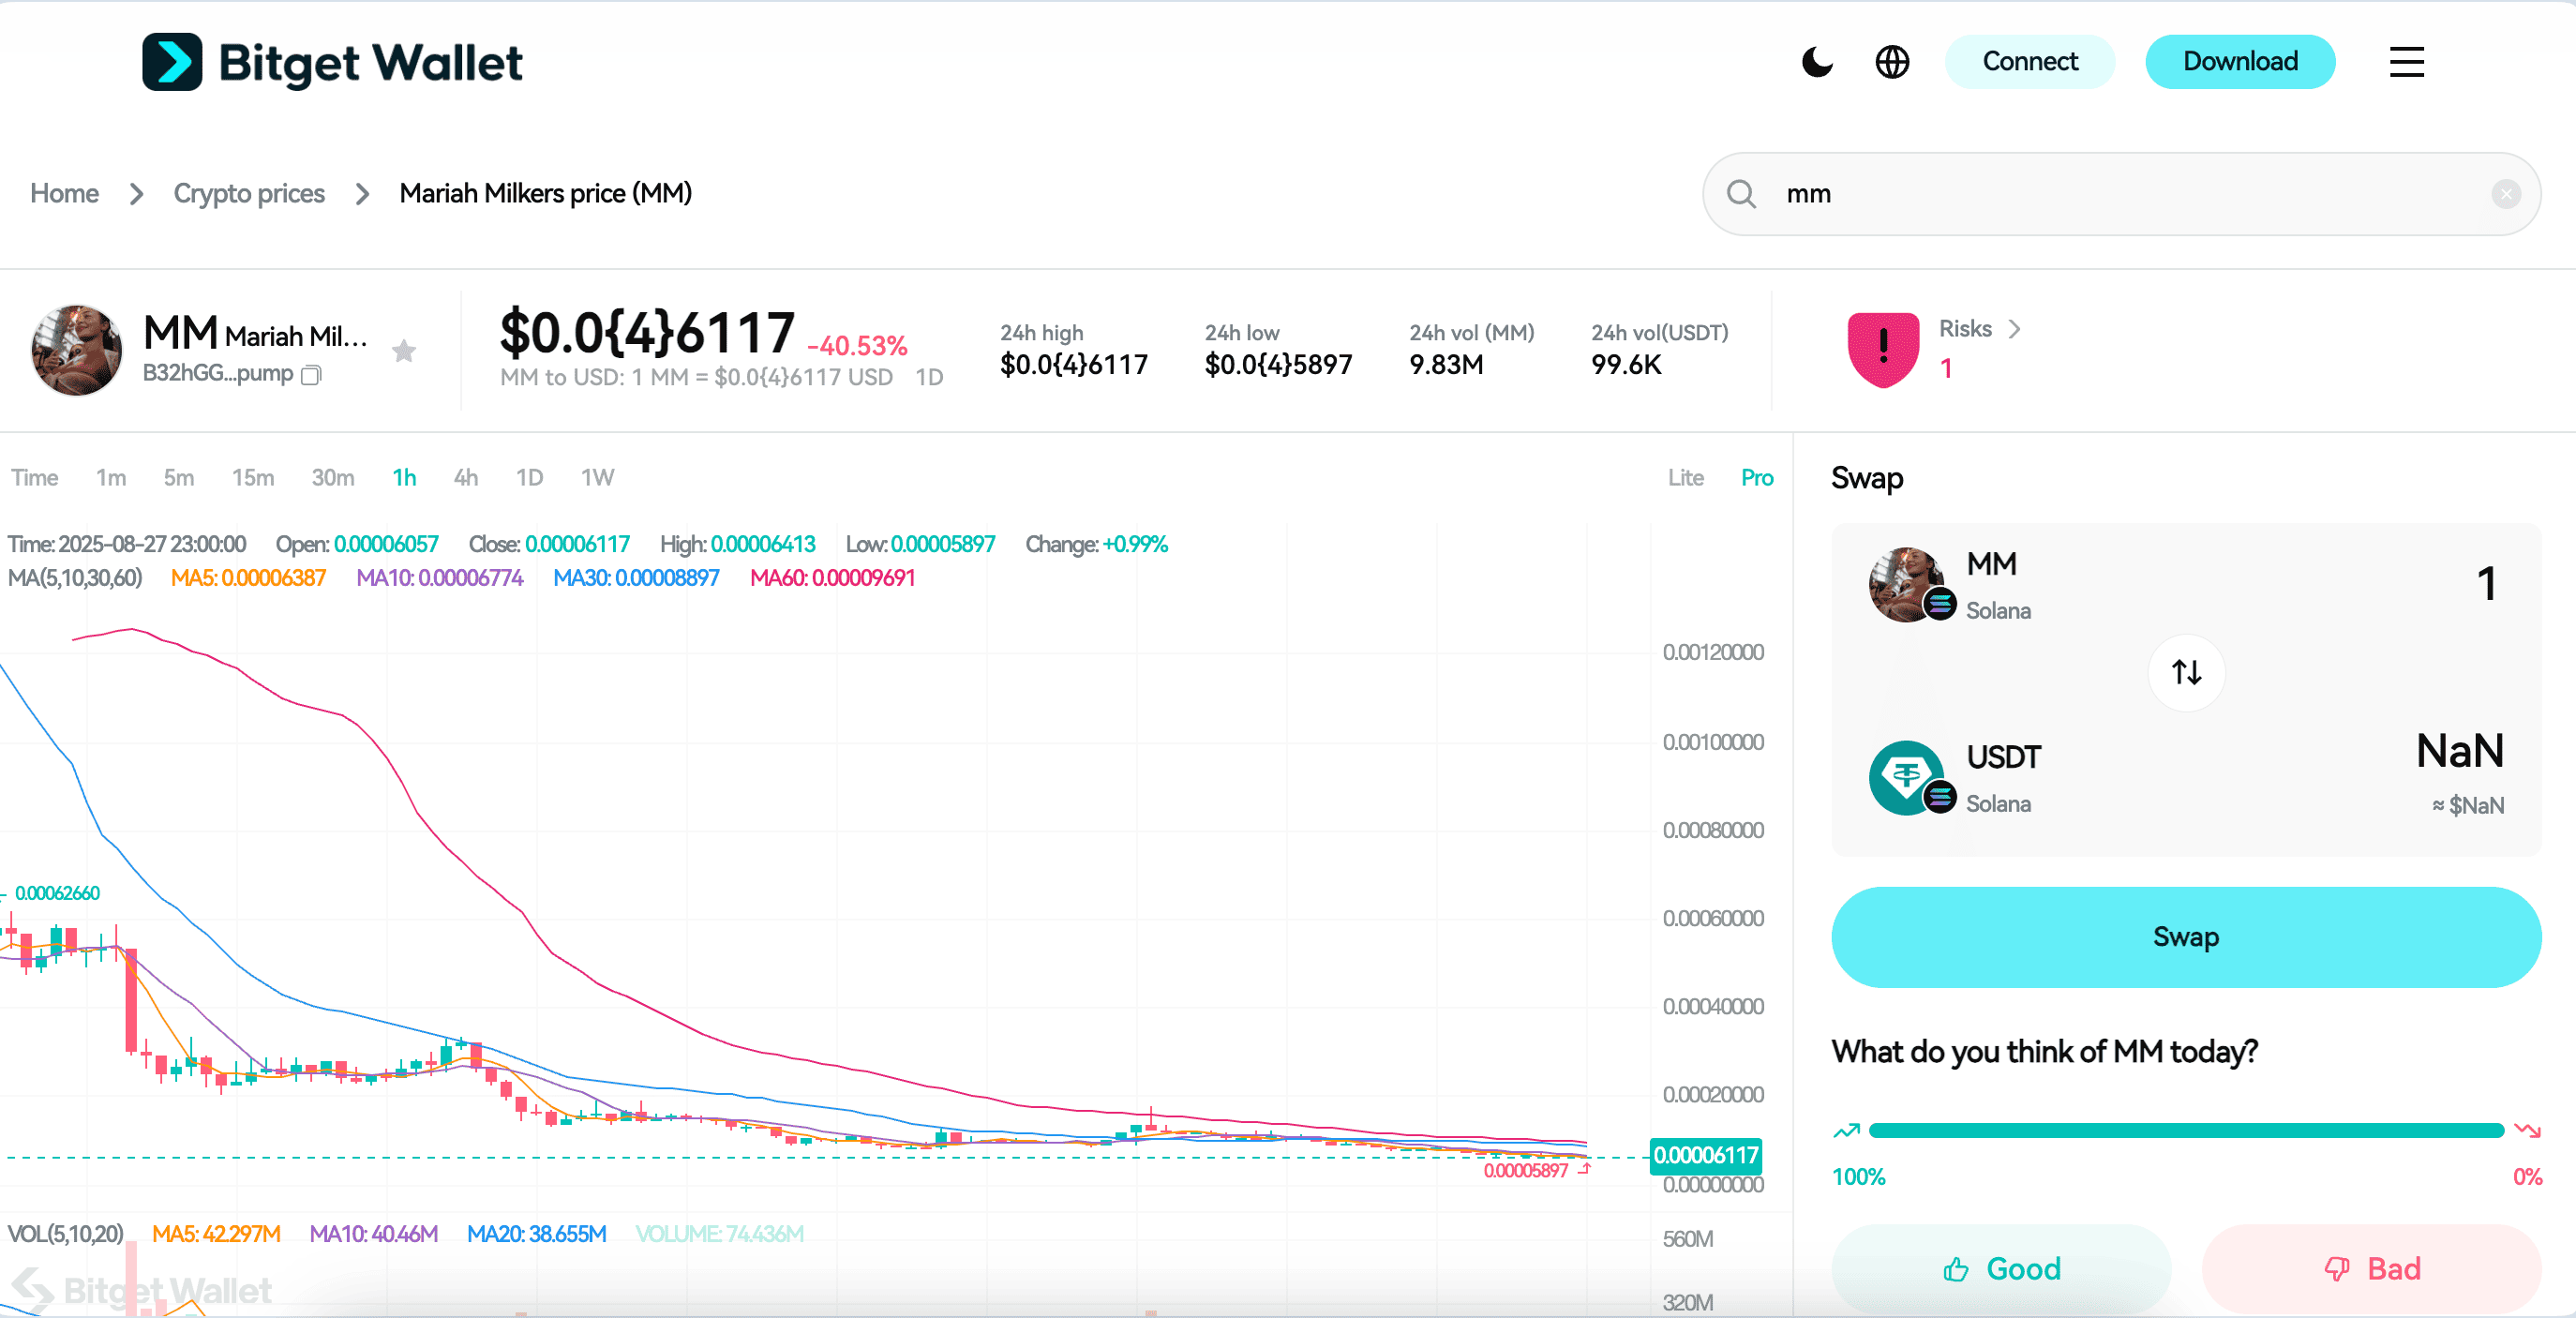Toggle dark mode moon icon
The image size is (2576, 1318).
point(1816,62)
